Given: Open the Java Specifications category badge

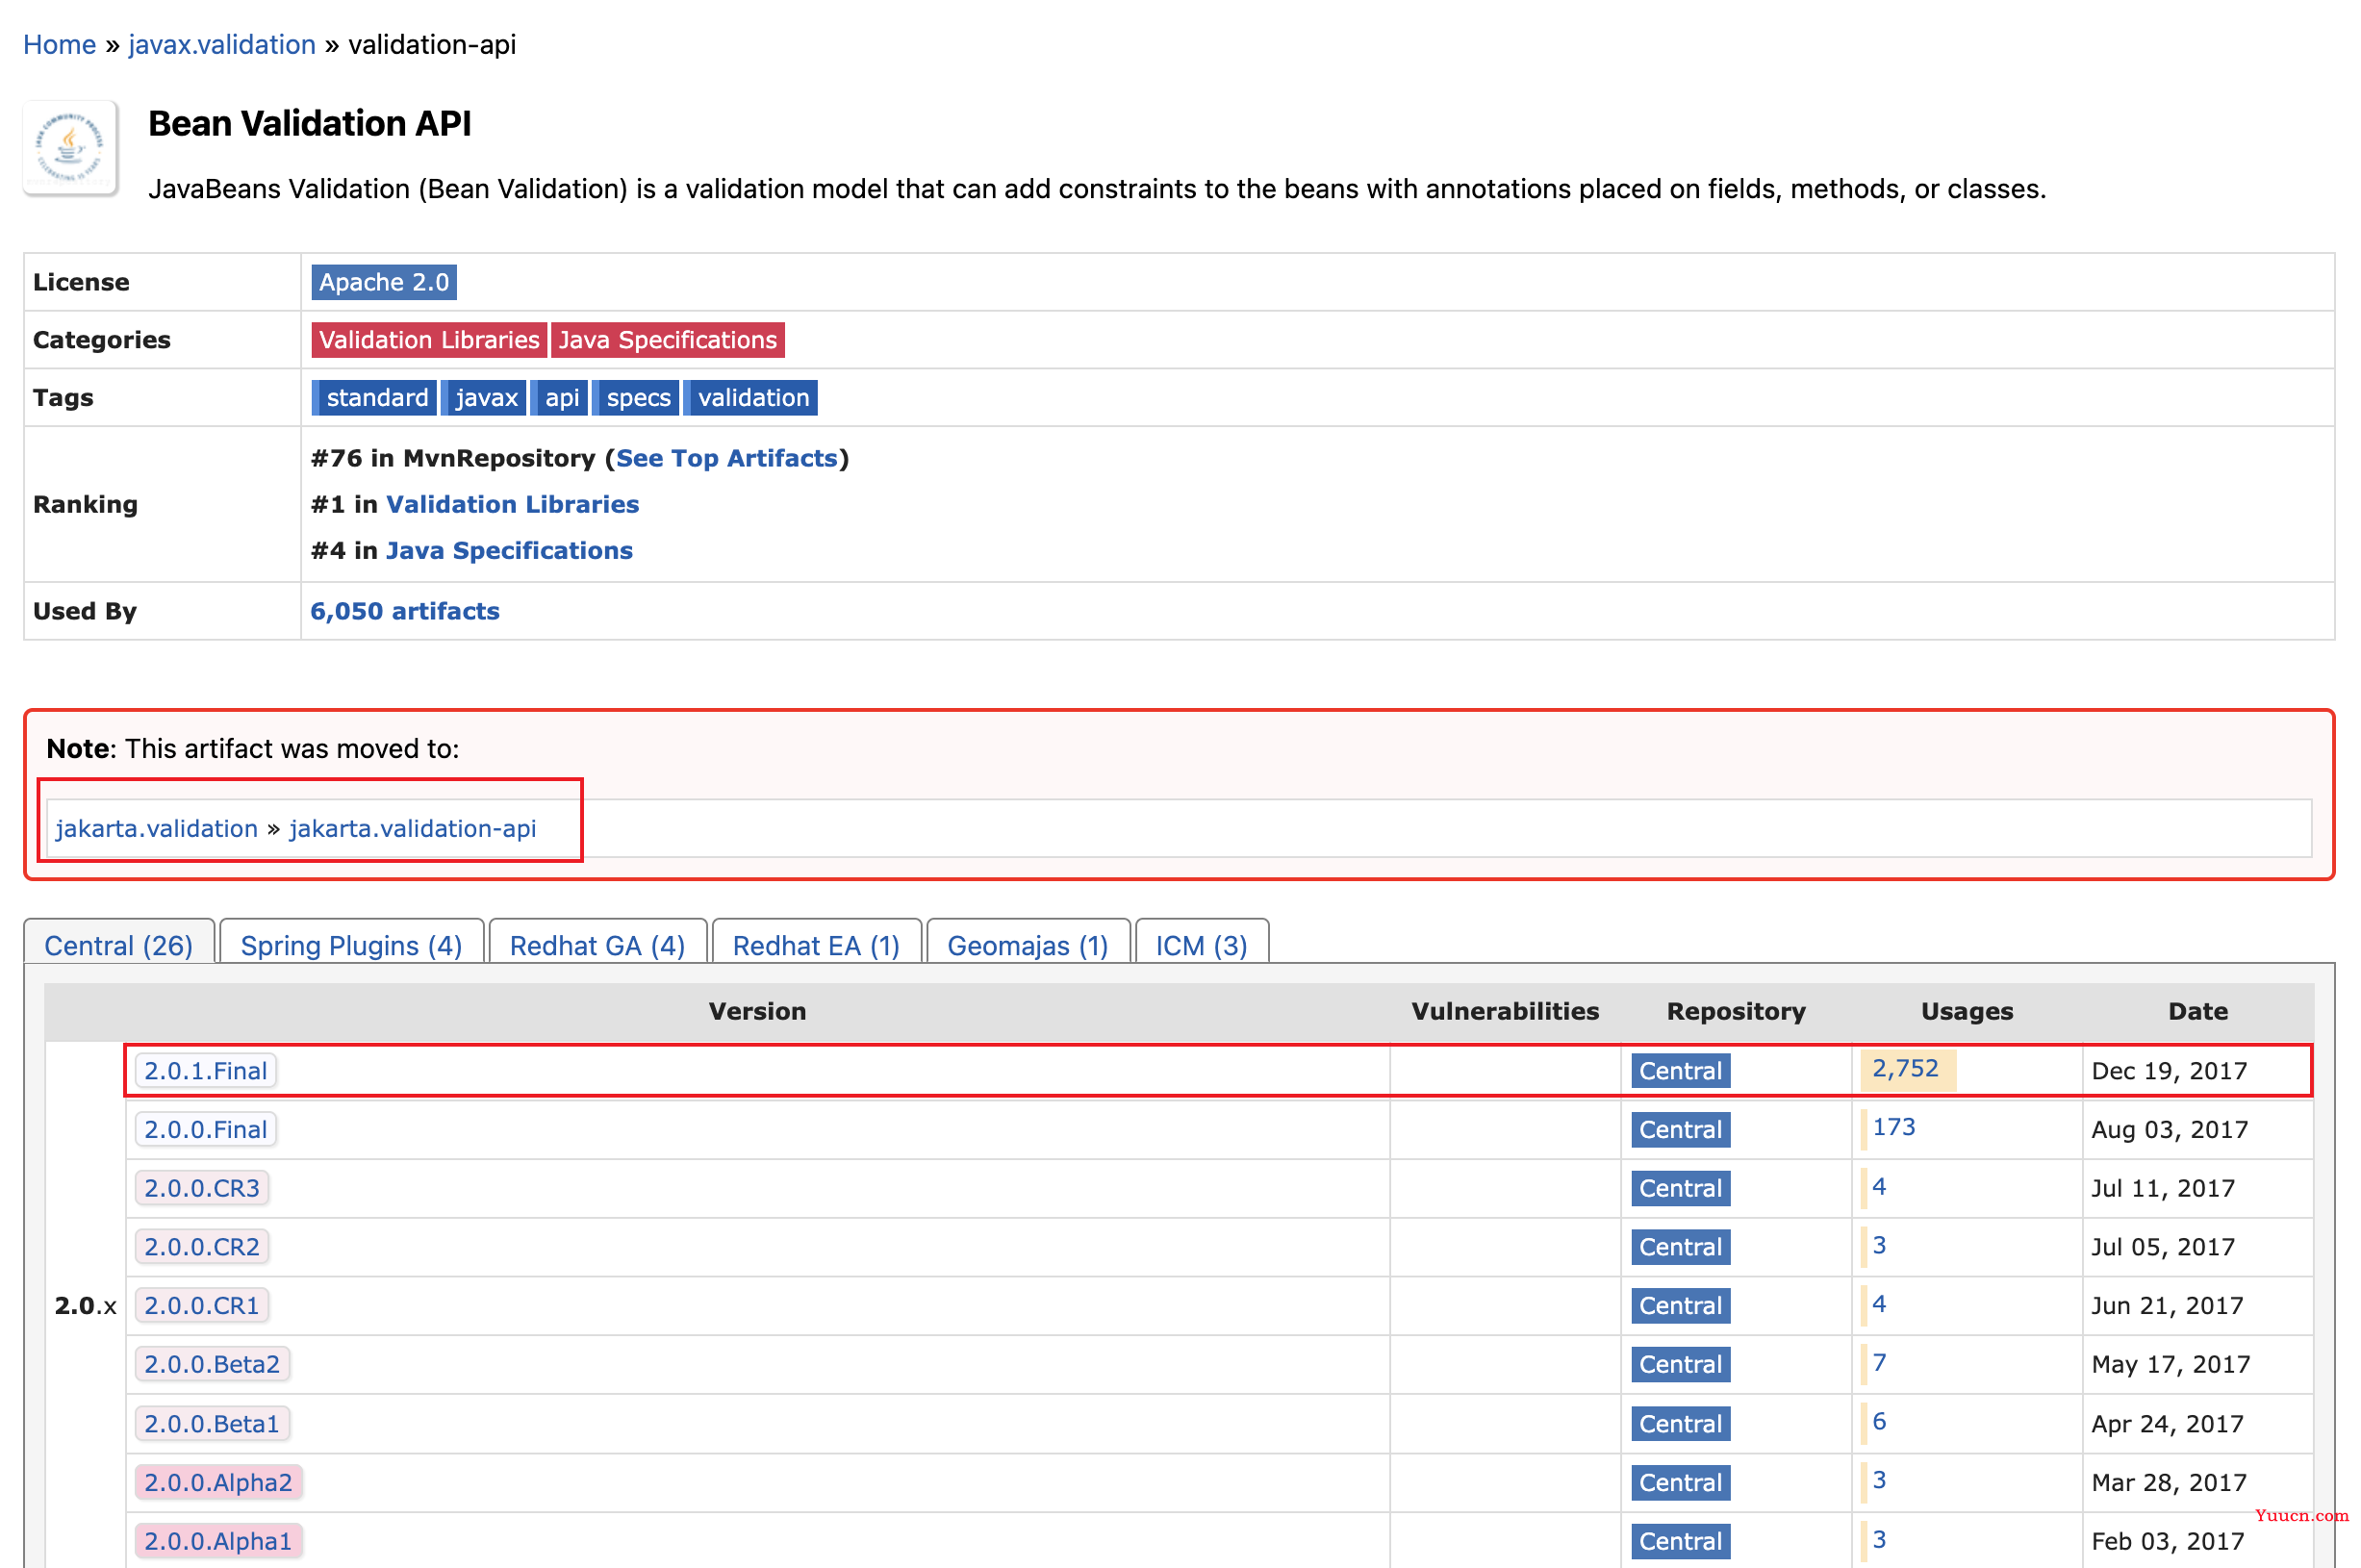Looking at the screenshot, I should 668,340.
